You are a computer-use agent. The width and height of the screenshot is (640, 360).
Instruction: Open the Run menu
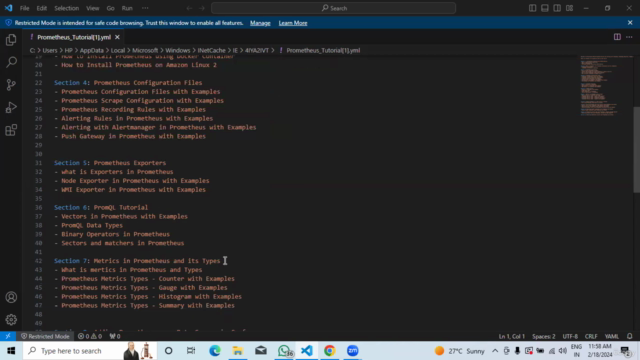pyautogui.click(x=127, y=8)
